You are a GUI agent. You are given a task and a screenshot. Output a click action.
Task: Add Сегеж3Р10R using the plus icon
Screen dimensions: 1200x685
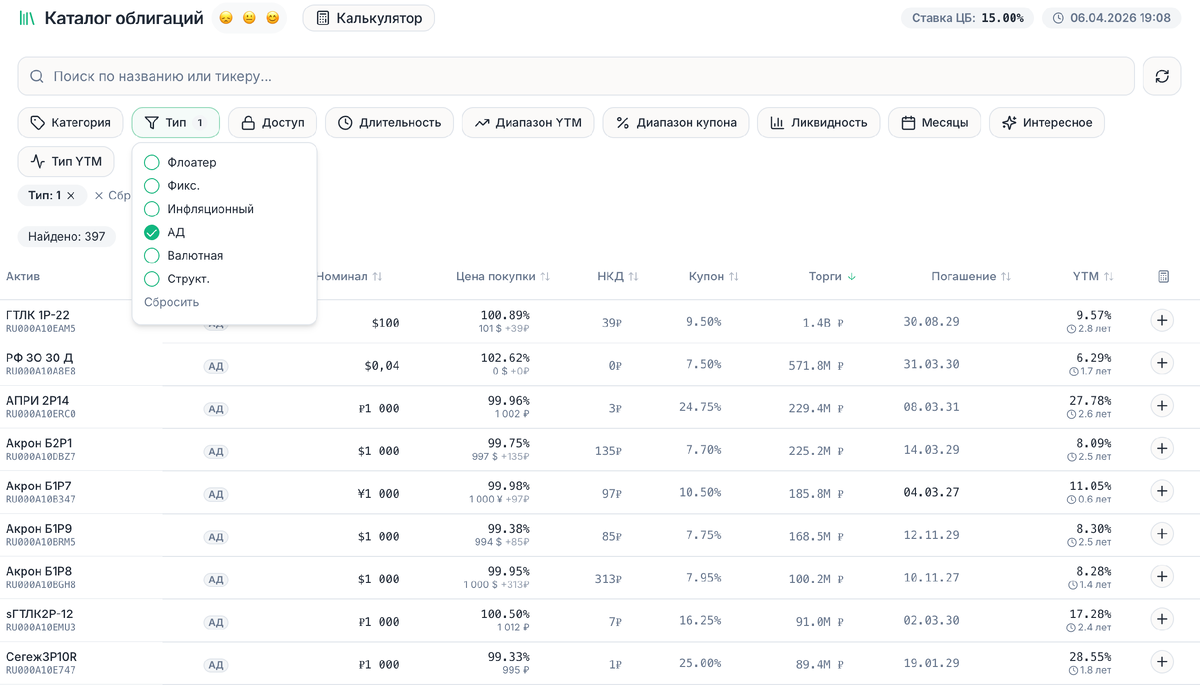coord(1162,662)
